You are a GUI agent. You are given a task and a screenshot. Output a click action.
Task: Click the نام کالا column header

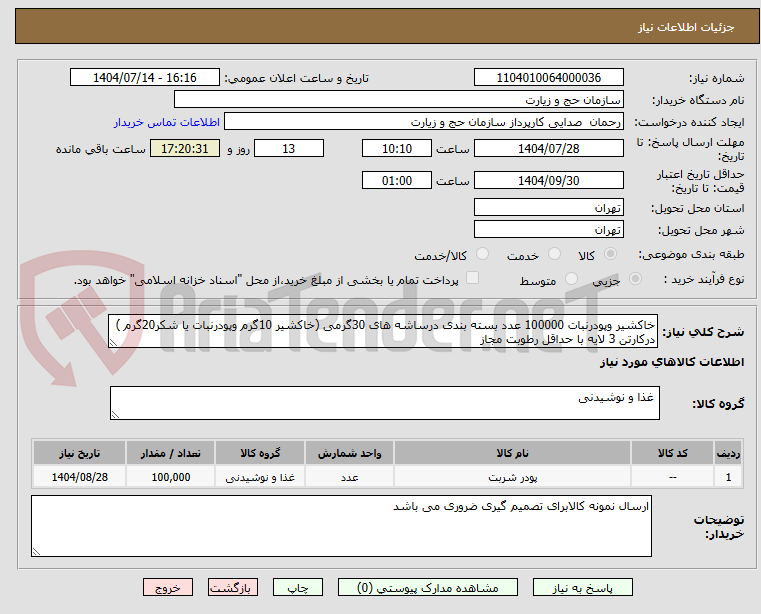pos(513,453)
